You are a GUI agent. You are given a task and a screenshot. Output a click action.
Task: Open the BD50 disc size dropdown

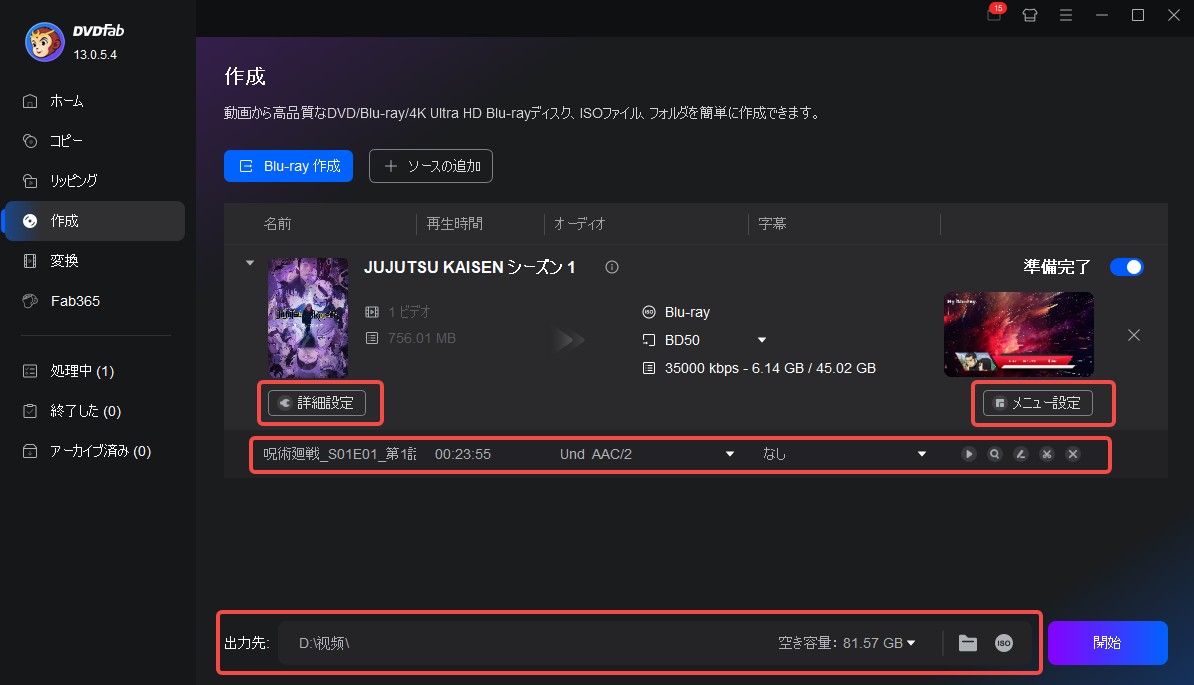pyautogui.click(x=761, y=340)
